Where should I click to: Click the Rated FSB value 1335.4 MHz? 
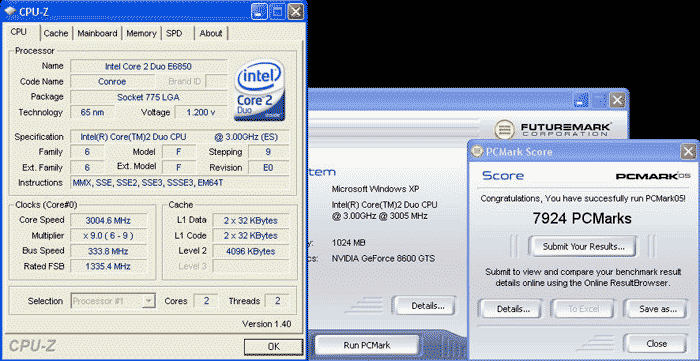click(x=108, y=266)
